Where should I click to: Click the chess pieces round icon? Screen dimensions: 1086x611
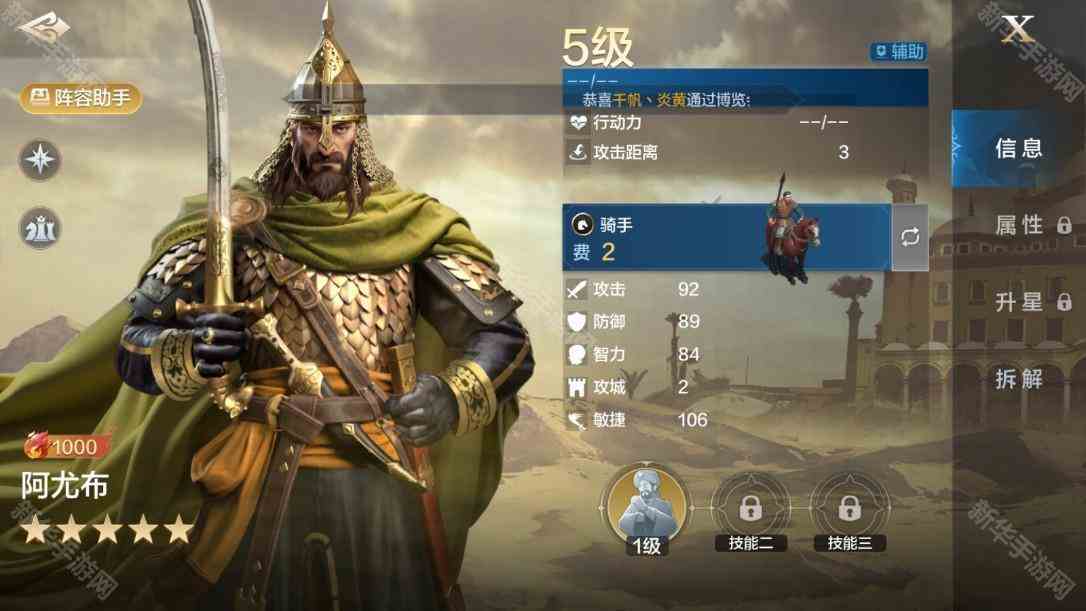[39, 228]
